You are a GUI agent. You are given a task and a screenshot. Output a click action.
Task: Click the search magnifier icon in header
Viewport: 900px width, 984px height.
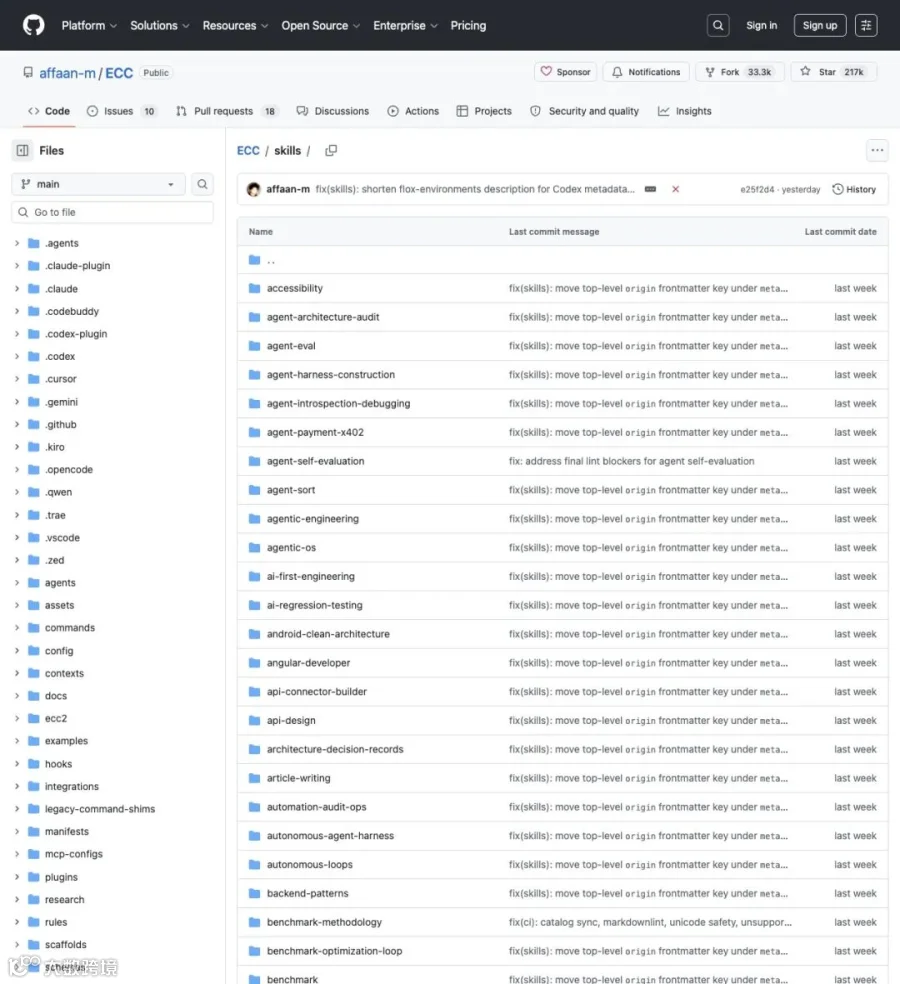click(718, 26)
